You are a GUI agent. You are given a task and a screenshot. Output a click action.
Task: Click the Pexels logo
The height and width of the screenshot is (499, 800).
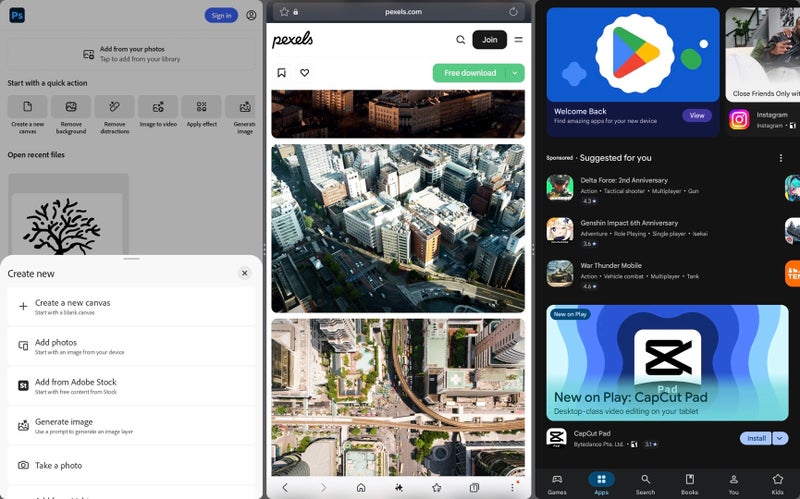tap(292, 39)
